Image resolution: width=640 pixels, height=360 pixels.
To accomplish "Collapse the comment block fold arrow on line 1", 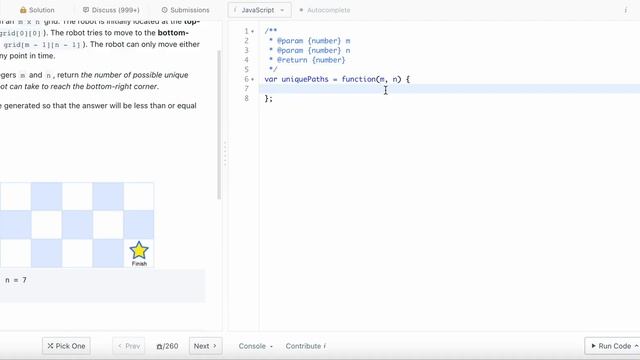I will [253, 31].
